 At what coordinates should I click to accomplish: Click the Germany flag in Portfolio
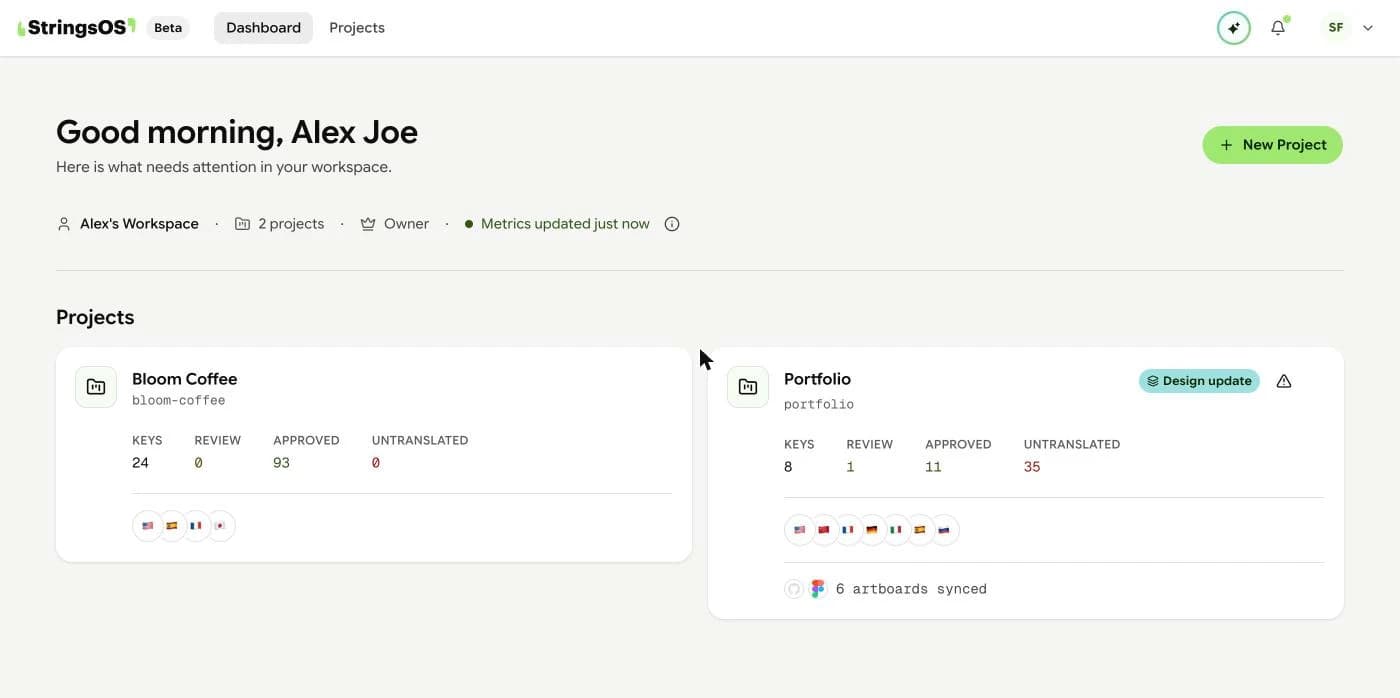pos(872,530)
